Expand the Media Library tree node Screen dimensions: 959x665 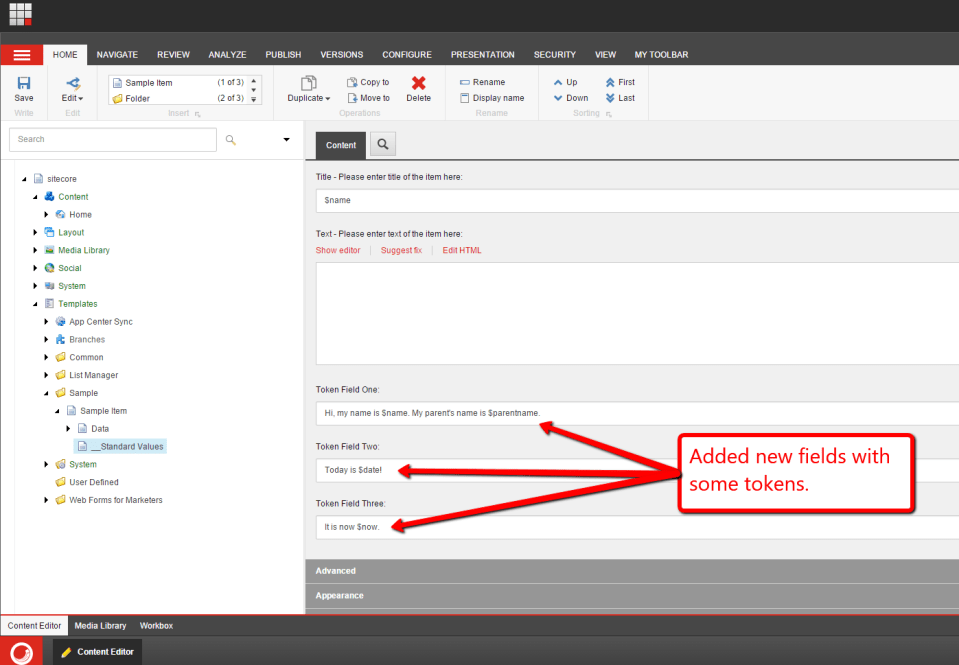tap(36, 251)
